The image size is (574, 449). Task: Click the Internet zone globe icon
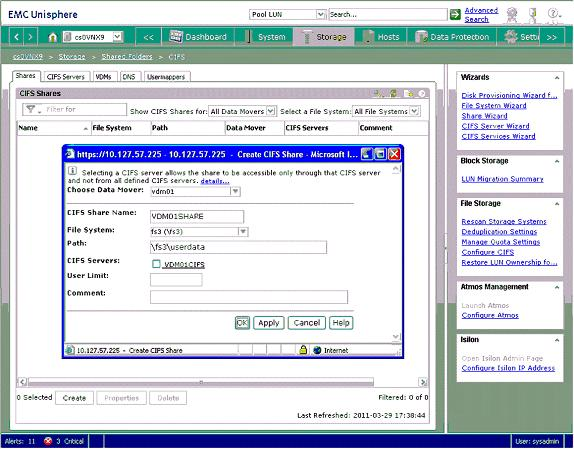(x=317, y=350)
